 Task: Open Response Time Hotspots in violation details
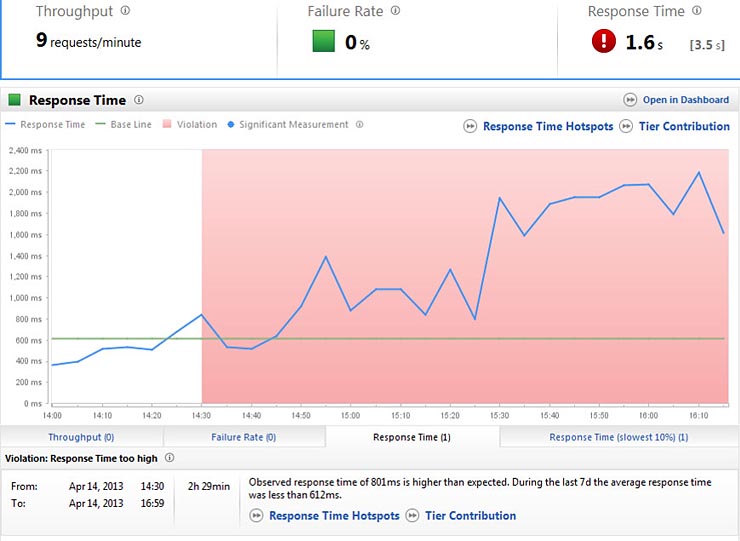click(x=333, y=516)
